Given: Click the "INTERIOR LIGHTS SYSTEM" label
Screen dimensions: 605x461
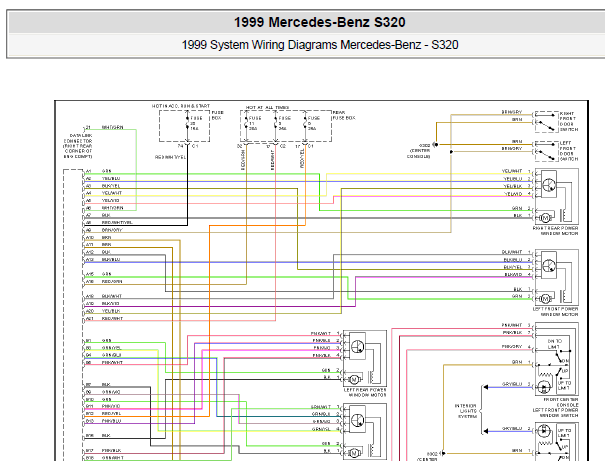Looking at the screenshot, I should tap(466, 411).
